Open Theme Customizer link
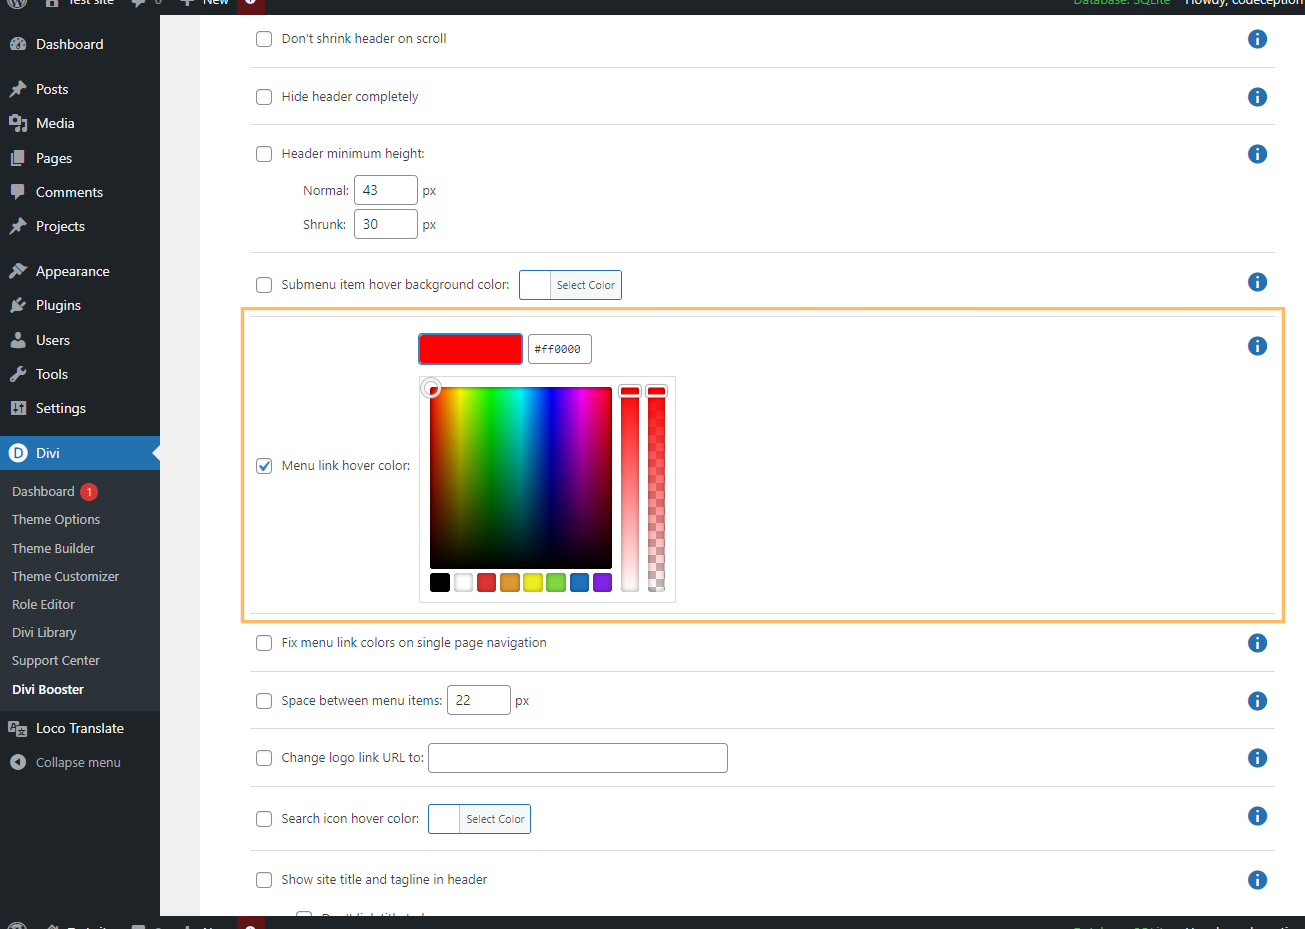1305x929 pixels. pos(65,576)
